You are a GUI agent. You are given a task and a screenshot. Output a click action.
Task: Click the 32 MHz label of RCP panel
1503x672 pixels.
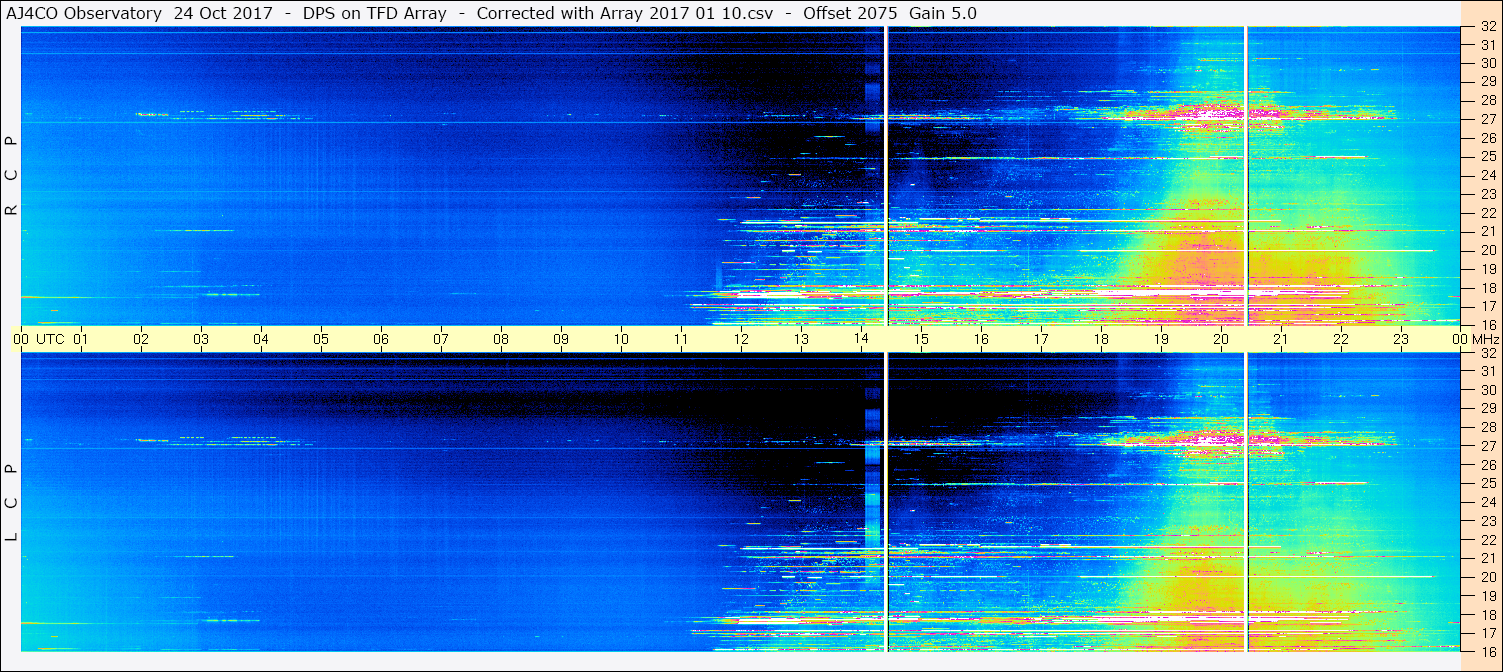[x=1487, y=27]
